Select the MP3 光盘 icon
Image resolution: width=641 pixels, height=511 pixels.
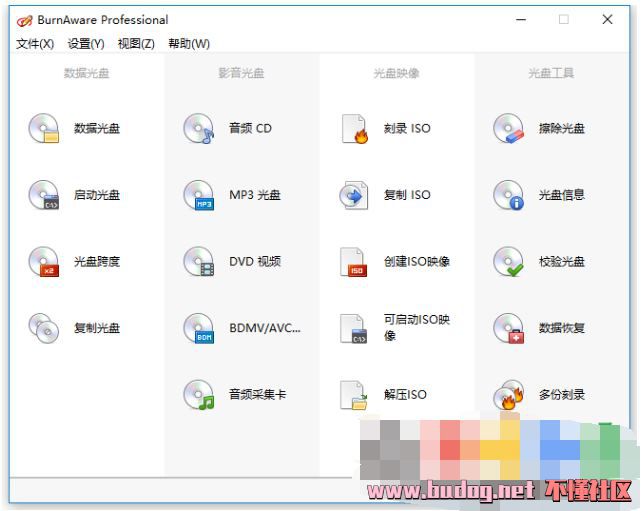[x=199, y=195]
